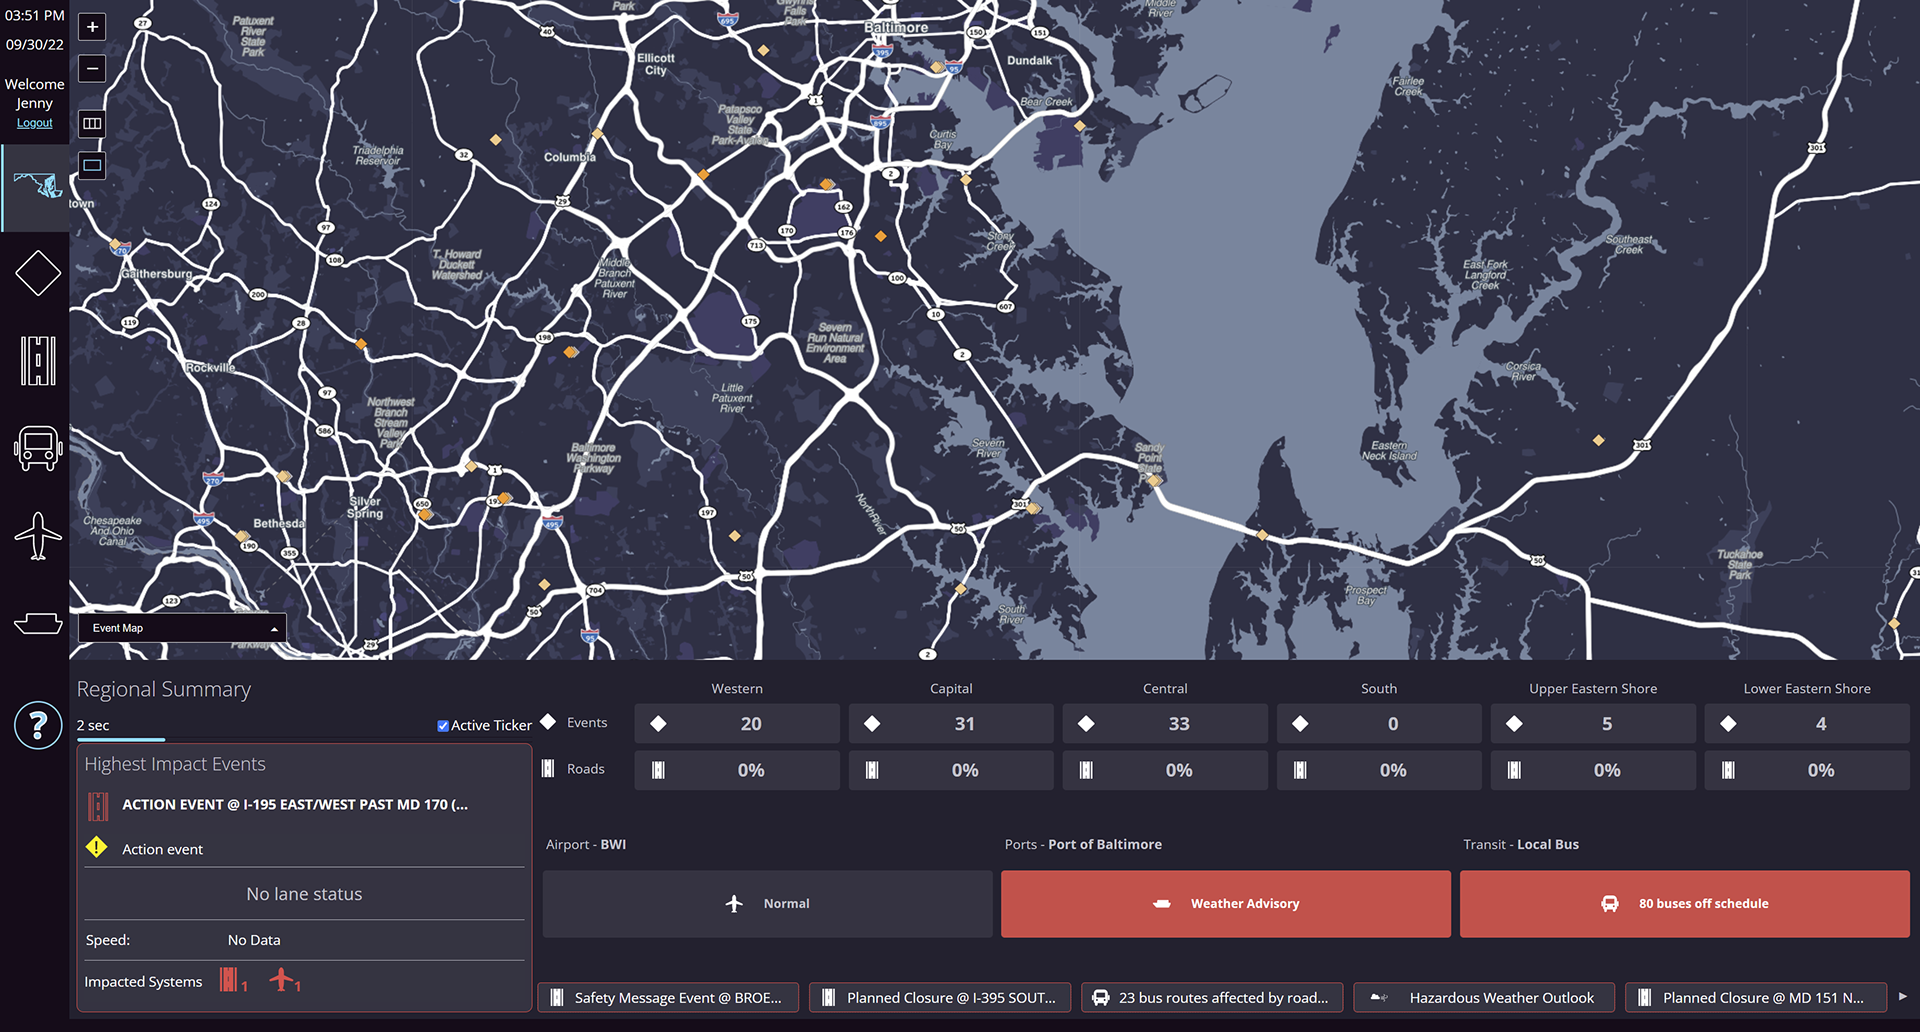
Task: Advance the ticker with the right arrow
Action: pyautogui.click(x=1902, y=997)
